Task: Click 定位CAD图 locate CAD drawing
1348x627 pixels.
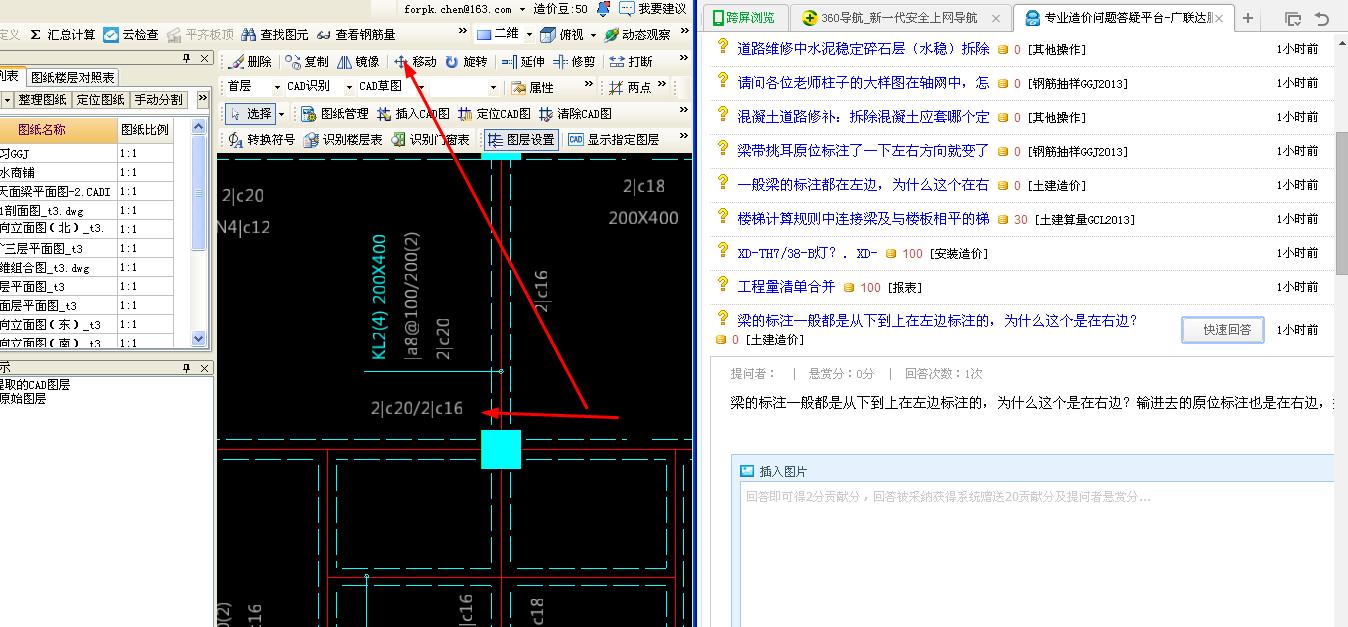Action: pyautogui.click(x=494, y=113)
